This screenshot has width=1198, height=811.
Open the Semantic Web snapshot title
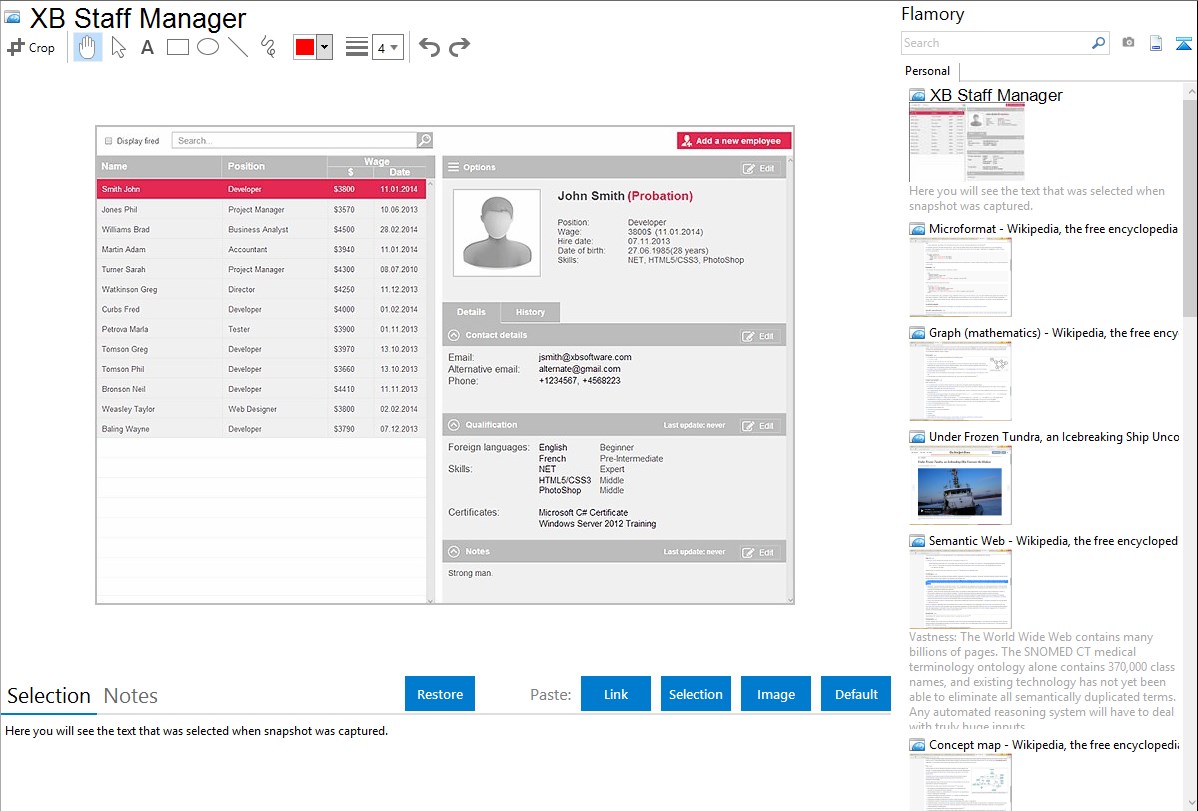(1053, 541)
